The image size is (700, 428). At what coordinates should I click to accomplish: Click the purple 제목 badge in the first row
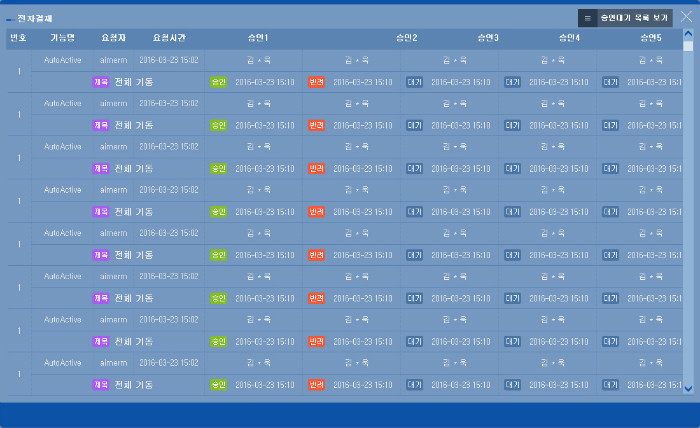coord(100,82)
